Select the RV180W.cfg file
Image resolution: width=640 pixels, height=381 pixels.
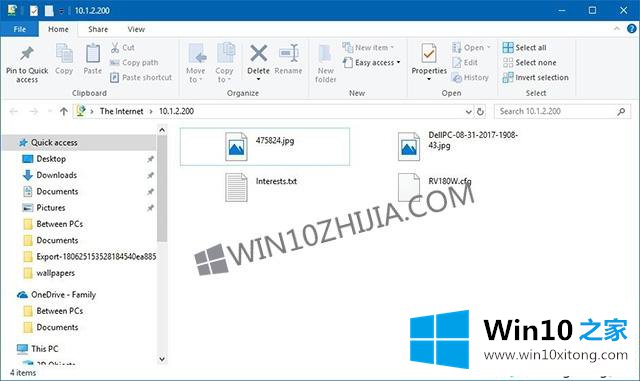point(435,187)
